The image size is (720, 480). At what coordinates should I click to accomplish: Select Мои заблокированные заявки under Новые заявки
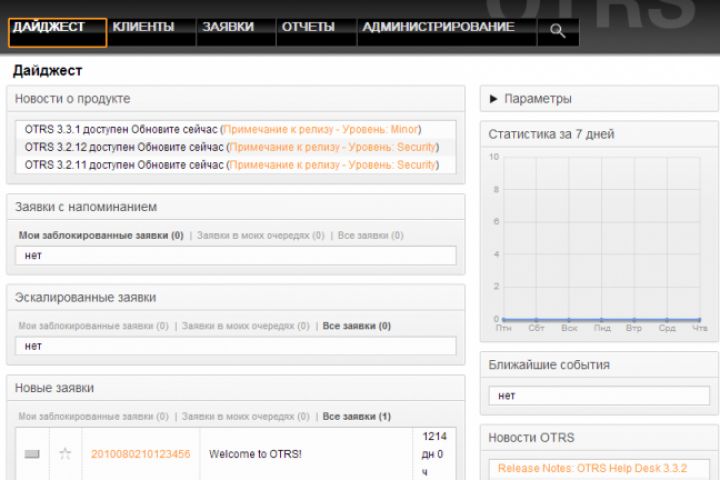93,417
